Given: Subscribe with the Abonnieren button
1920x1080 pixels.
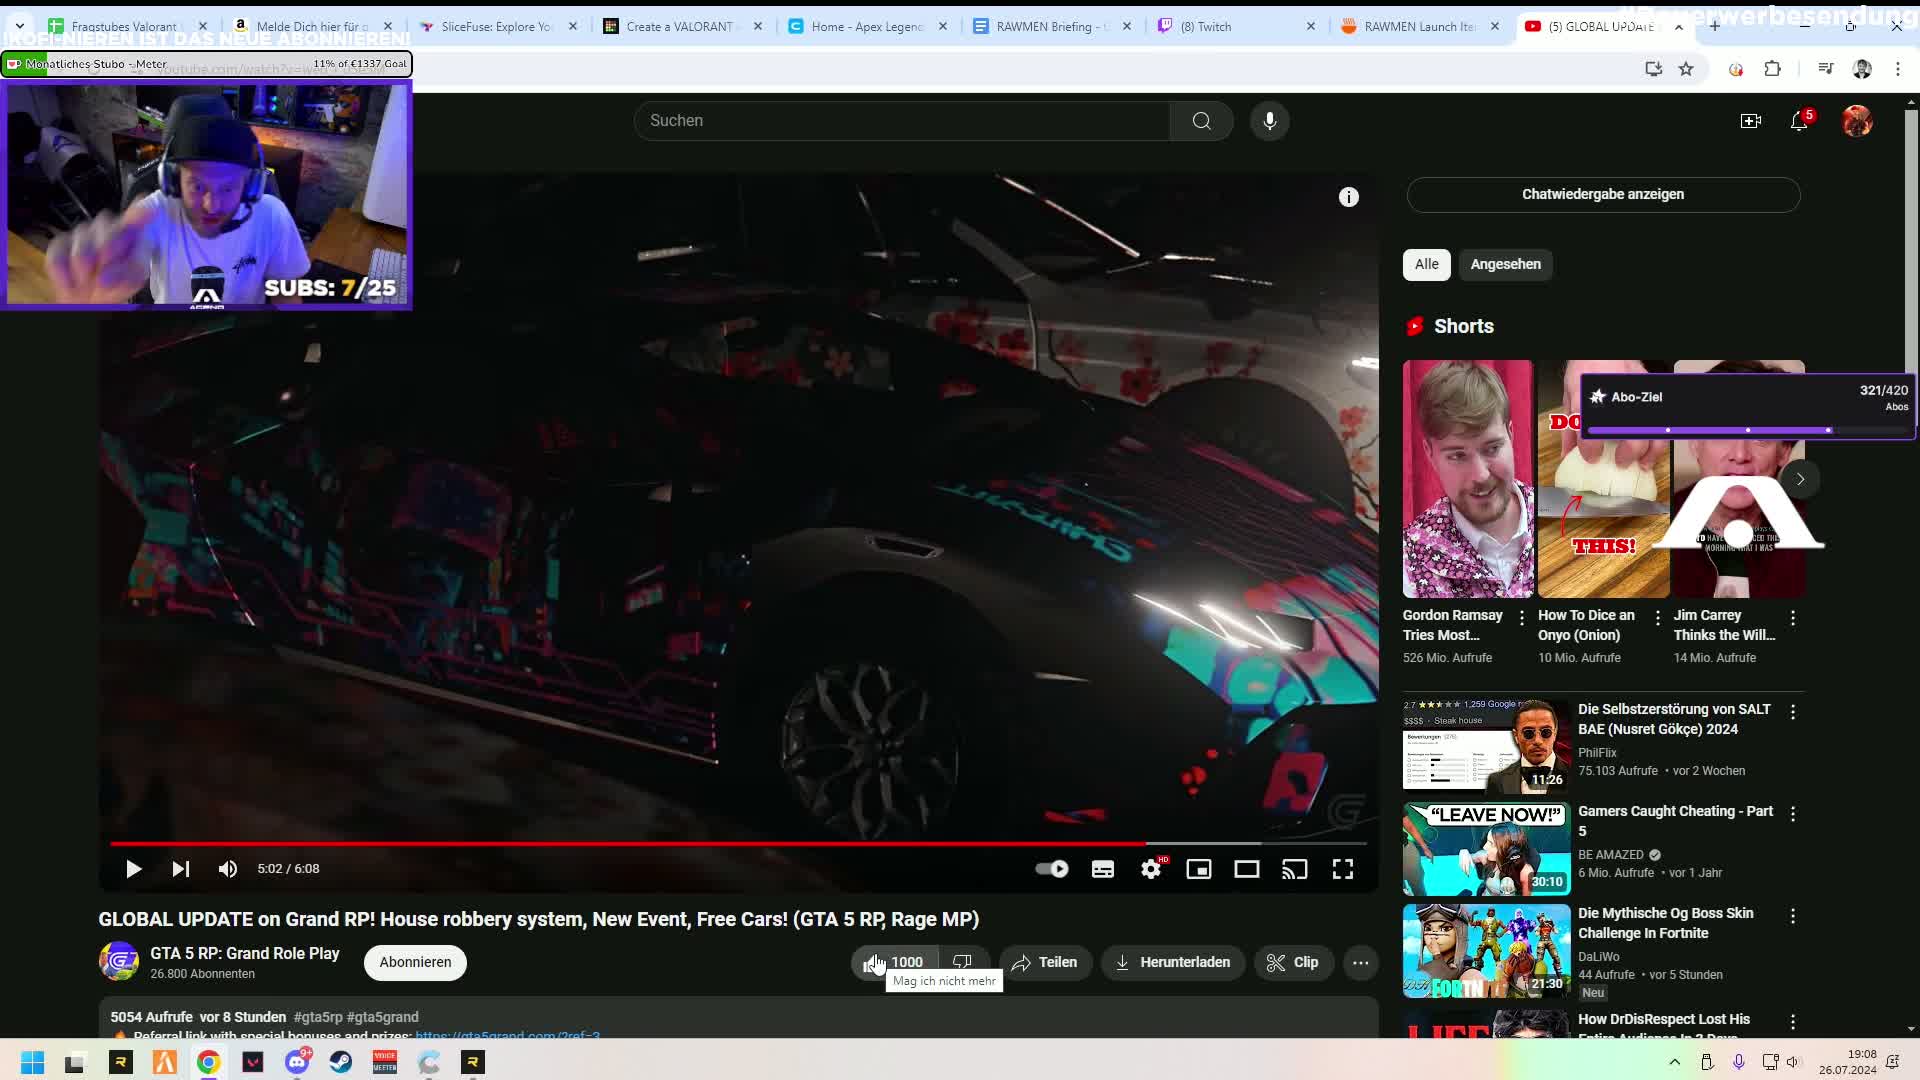Looking at the screenshot, I should click(x=415, y=962).
